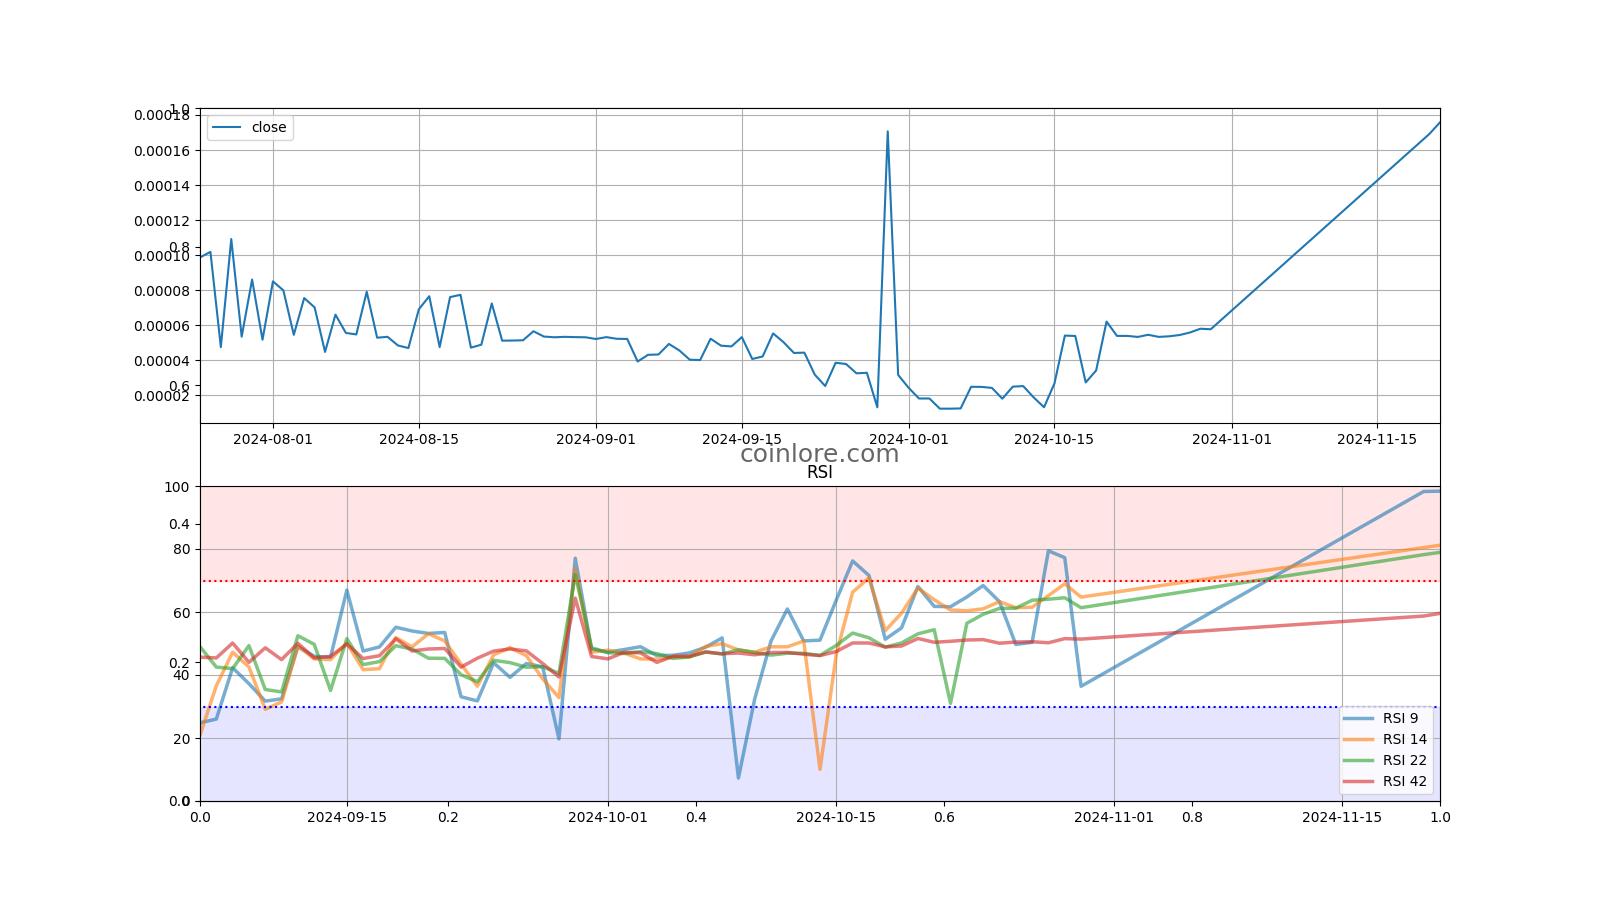Select RSI 14 legend label

pyautogui.click(x=1405, y=739)
